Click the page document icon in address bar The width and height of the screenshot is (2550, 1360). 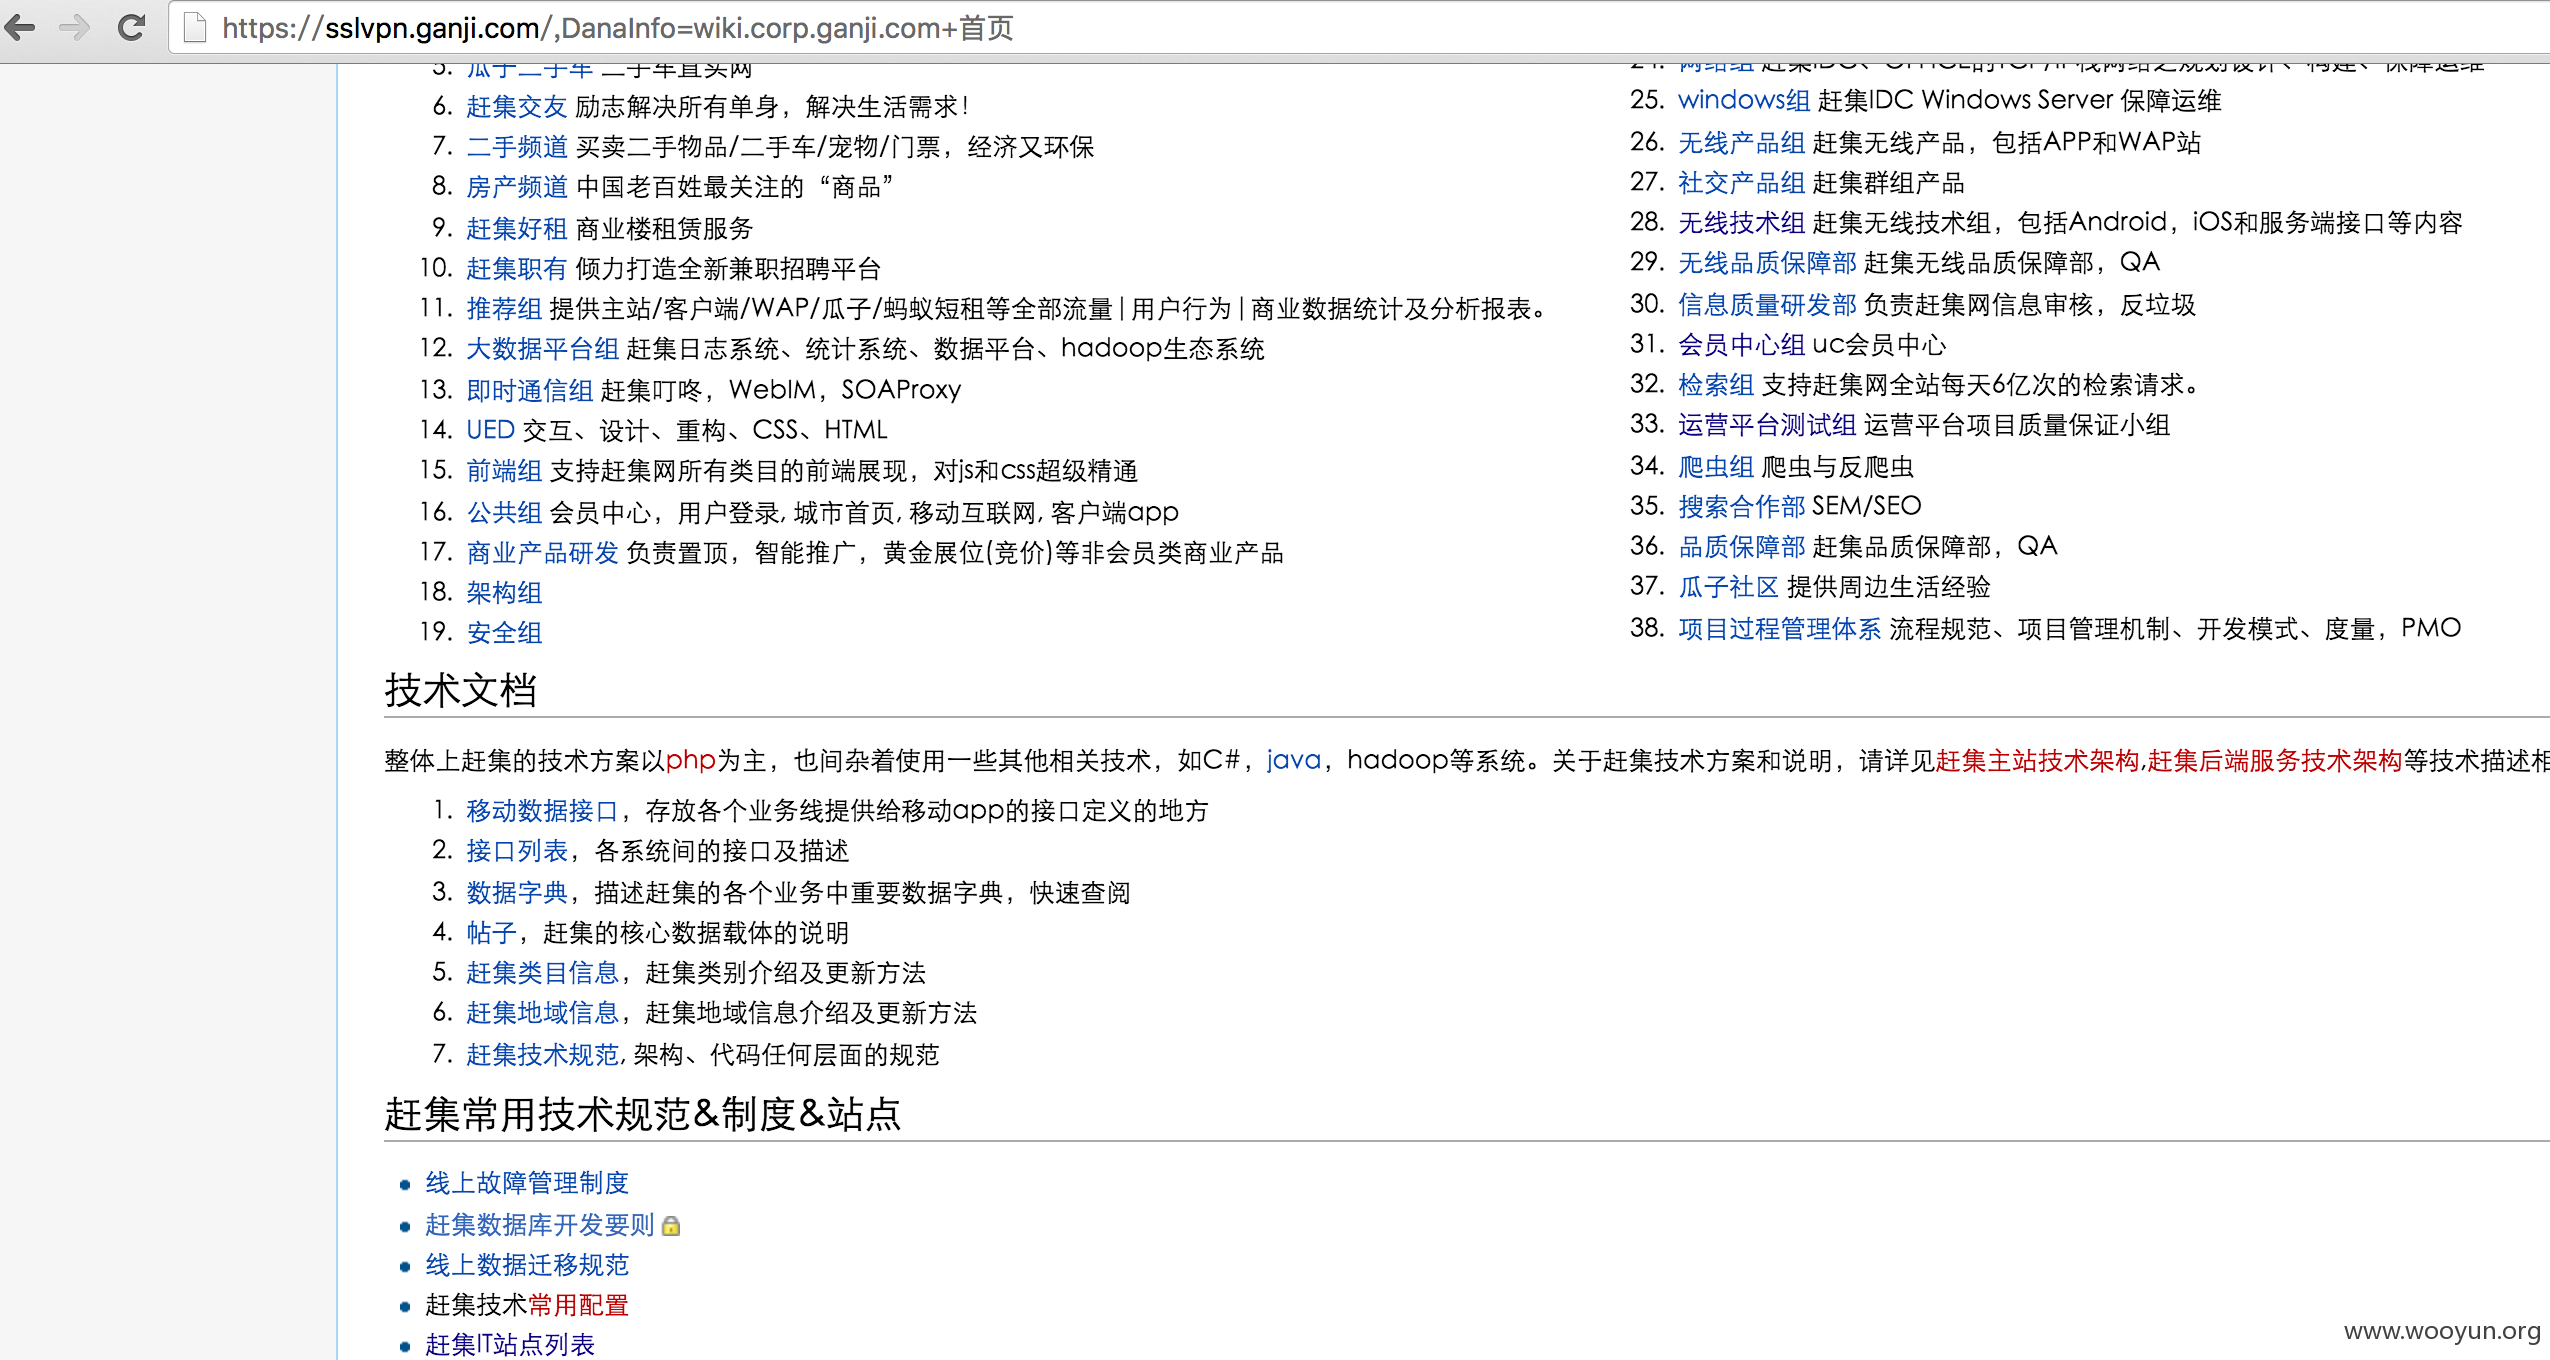195,27
